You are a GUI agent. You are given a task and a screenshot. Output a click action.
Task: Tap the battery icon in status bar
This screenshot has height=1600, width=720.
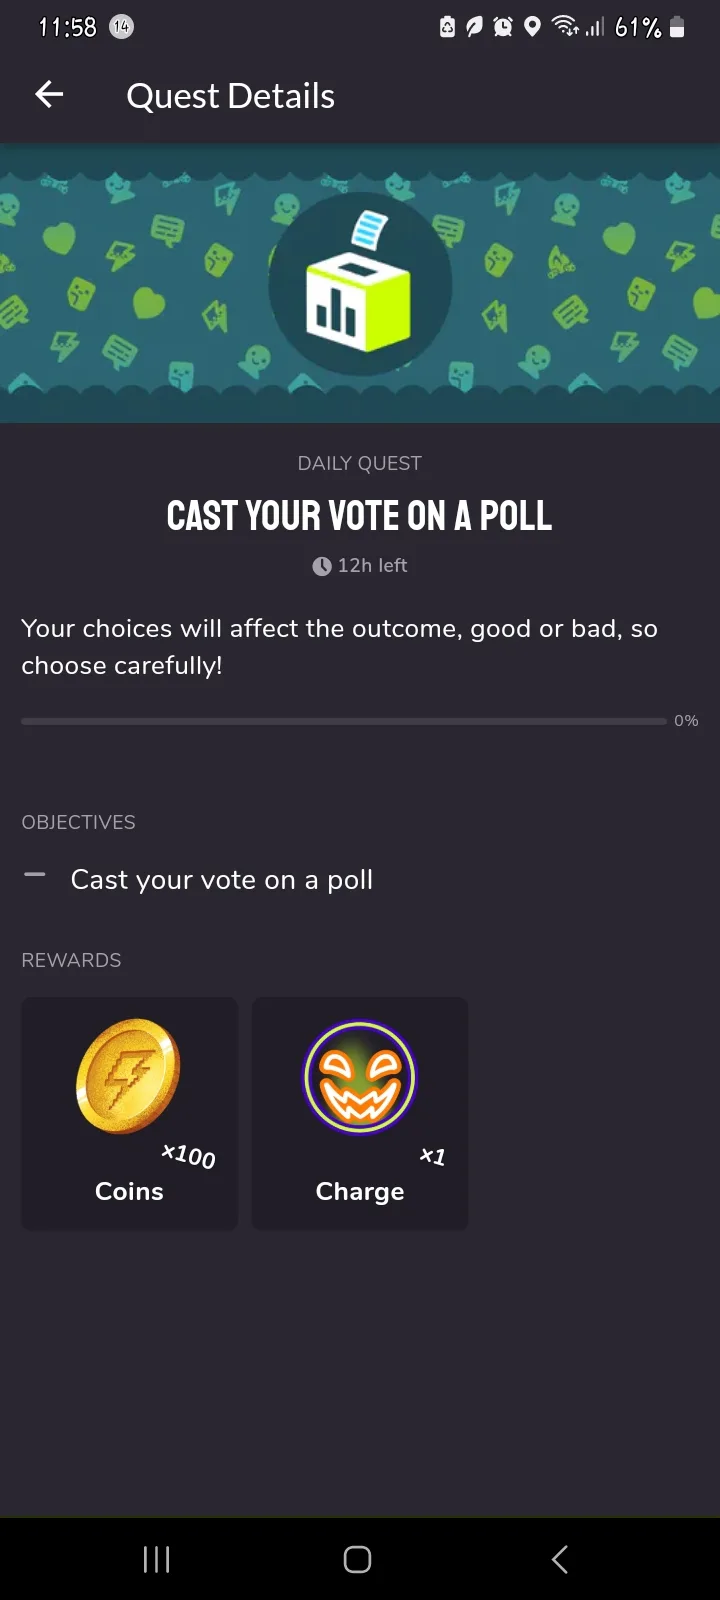click(x=677, y=27)
